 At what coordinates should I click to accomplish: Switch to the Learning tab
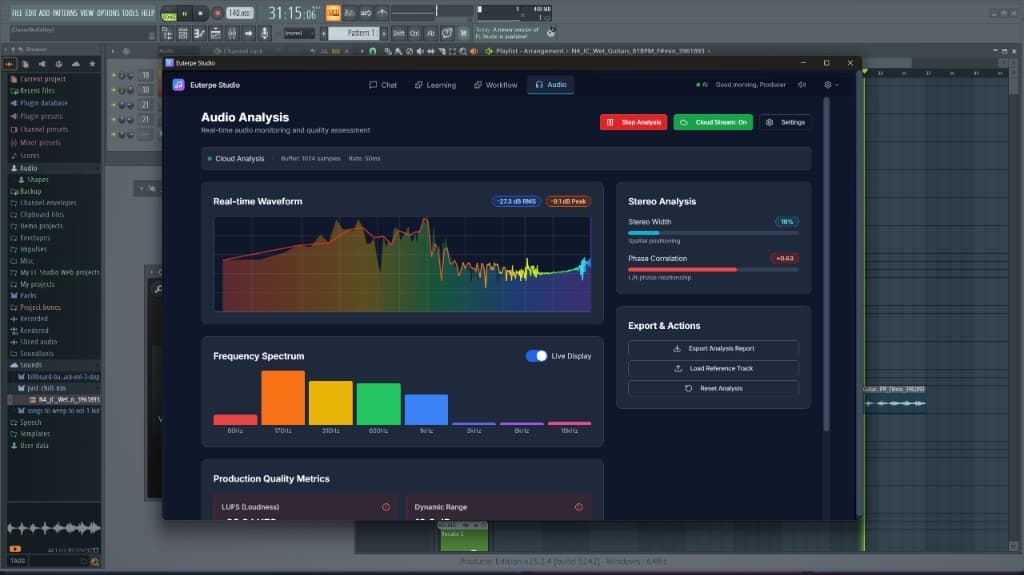(x=435, y=85)
